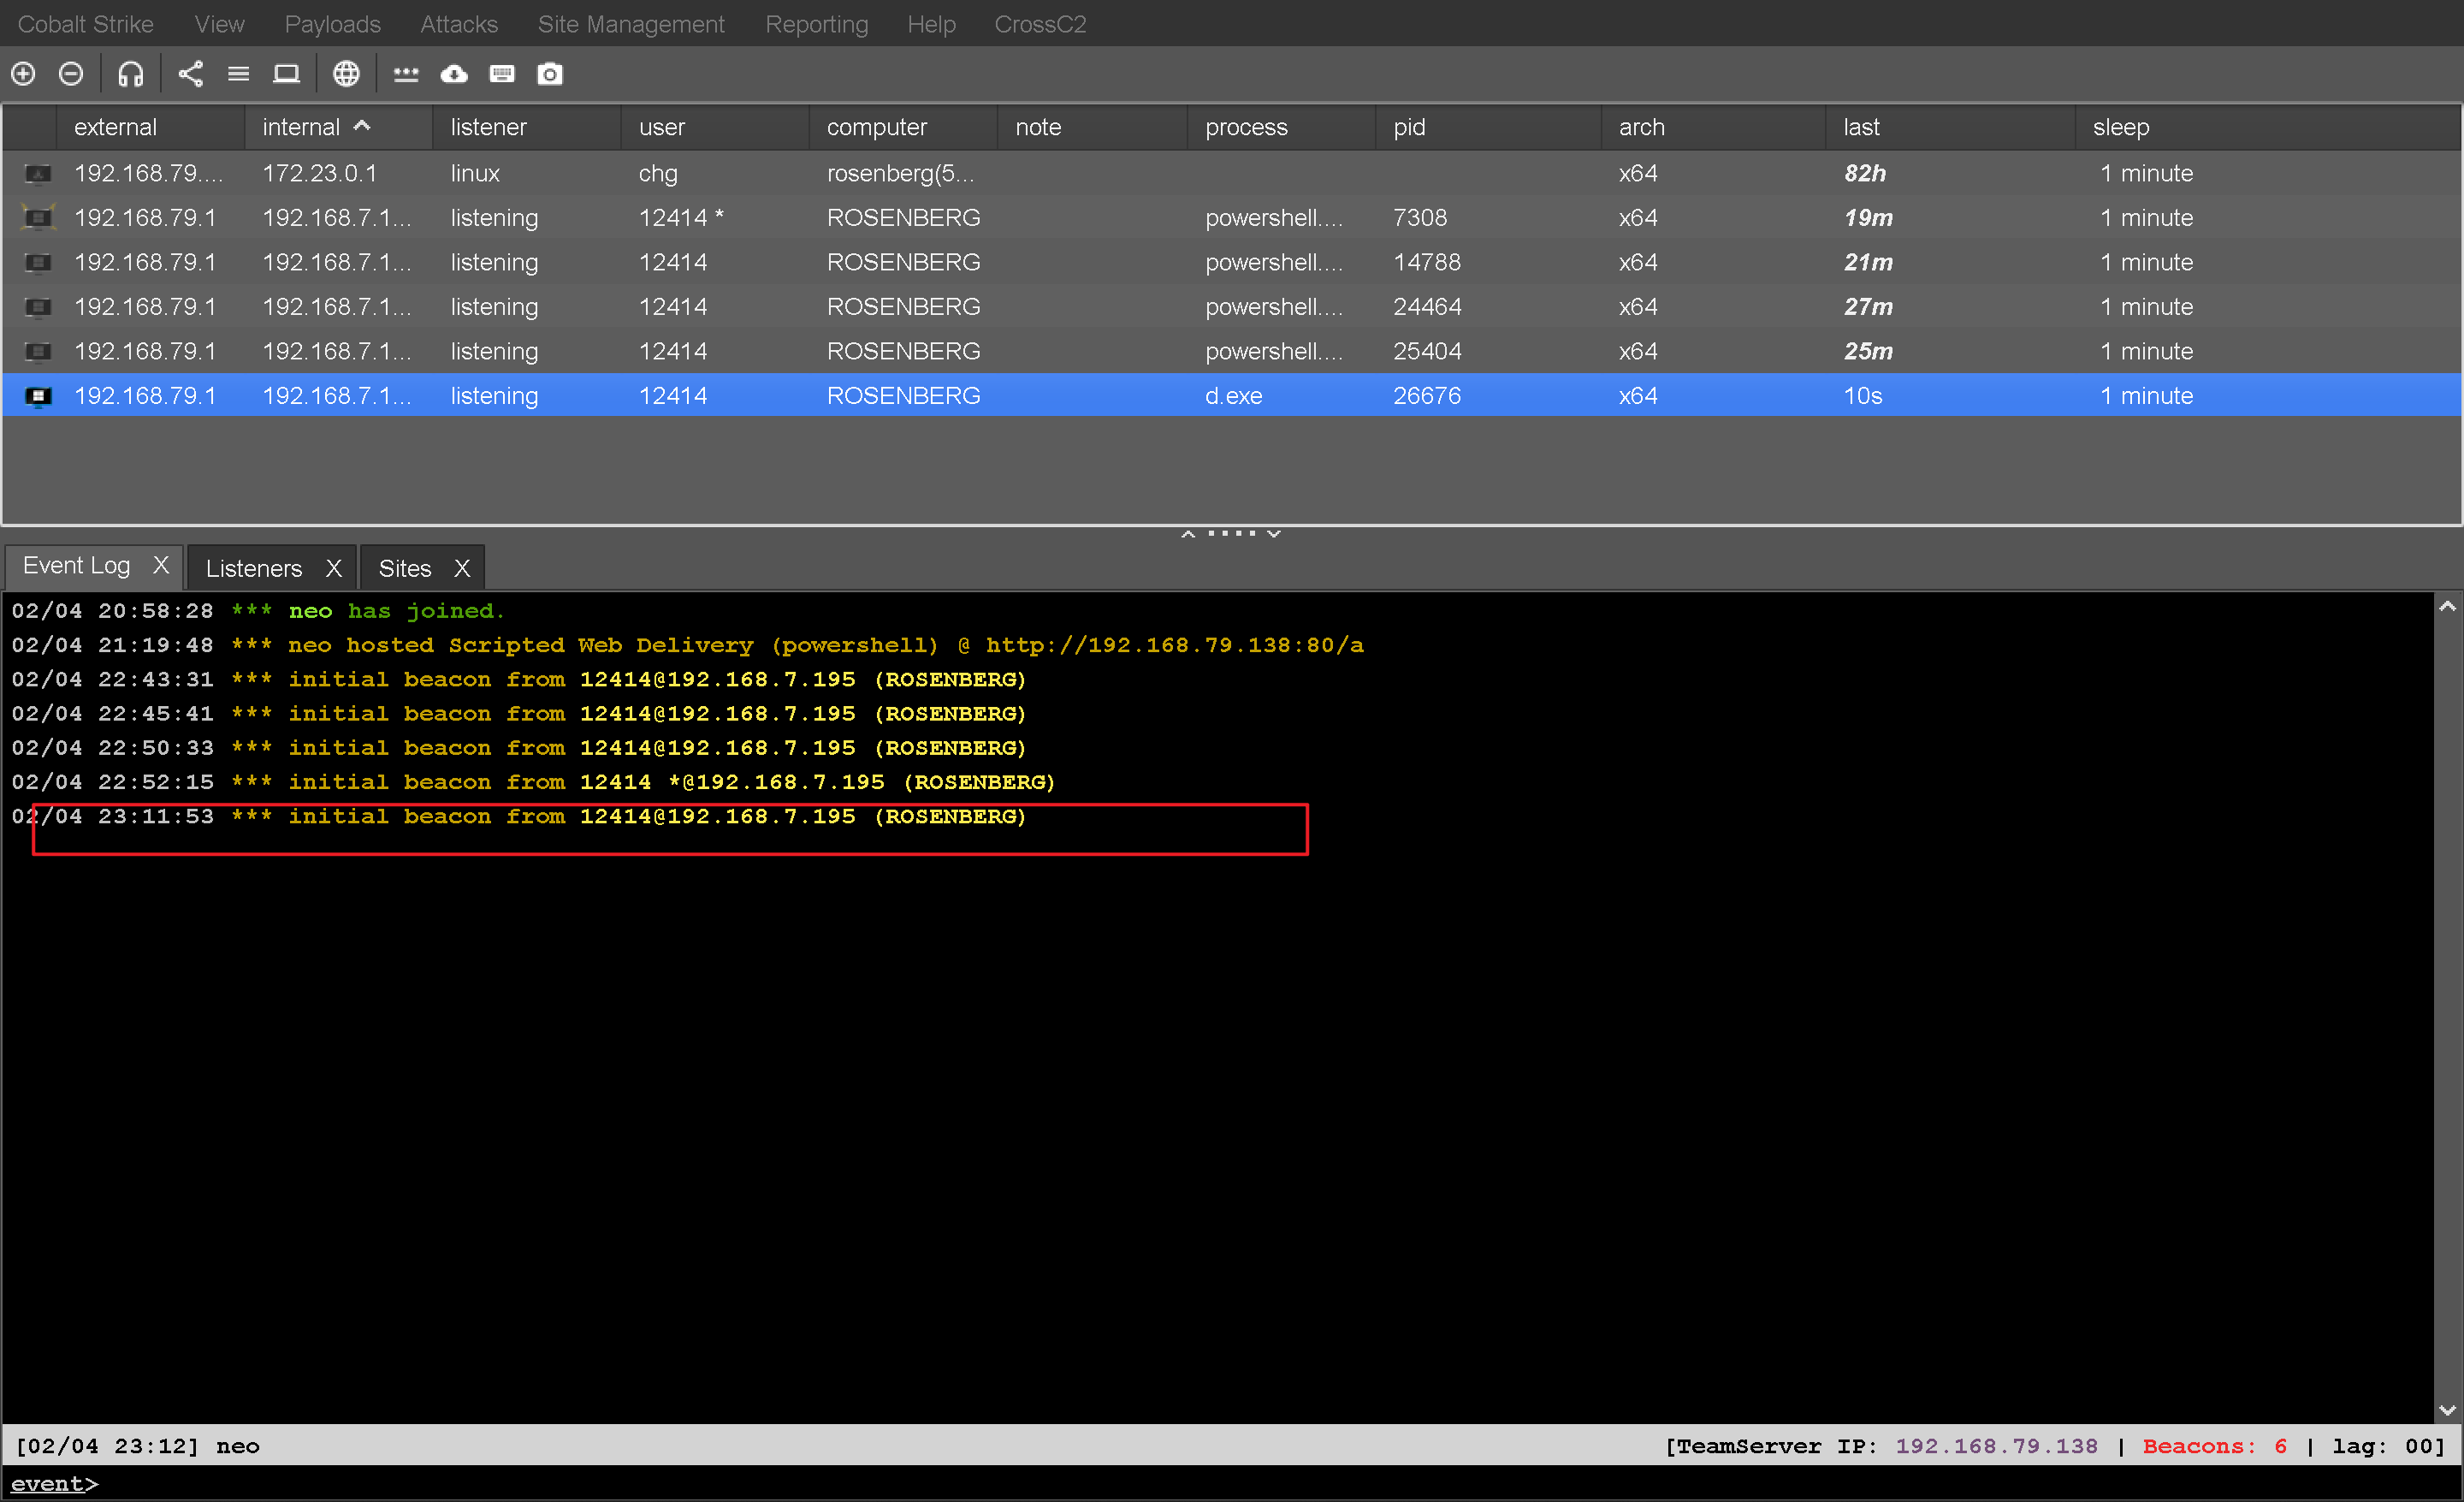Expand the beacon table using divider down arrow

point(1274,534)
